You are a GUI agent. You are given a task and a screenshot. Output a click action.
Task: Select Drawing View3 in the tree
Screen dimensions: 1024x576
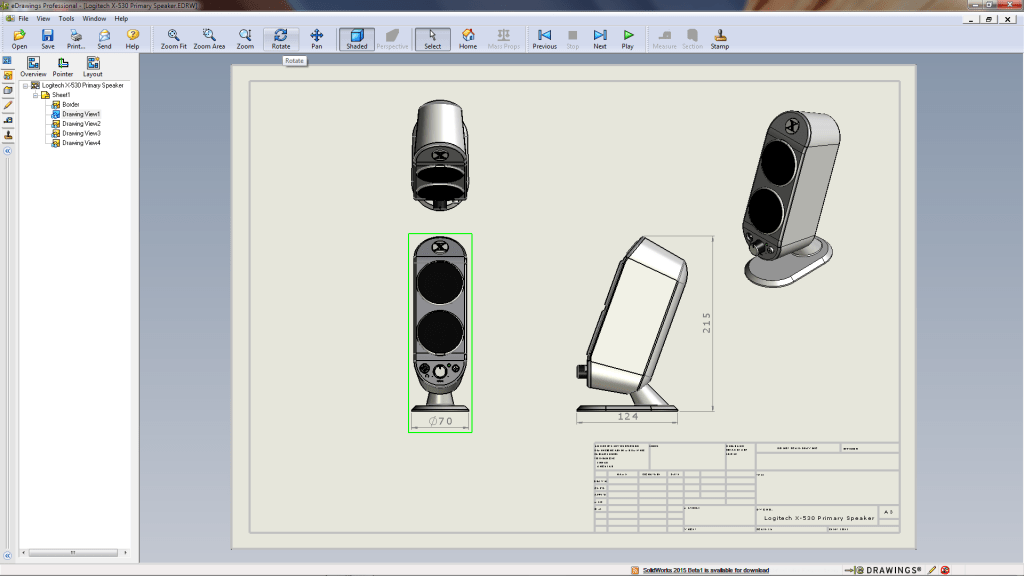pyautogui.click(x=81, y=133)
